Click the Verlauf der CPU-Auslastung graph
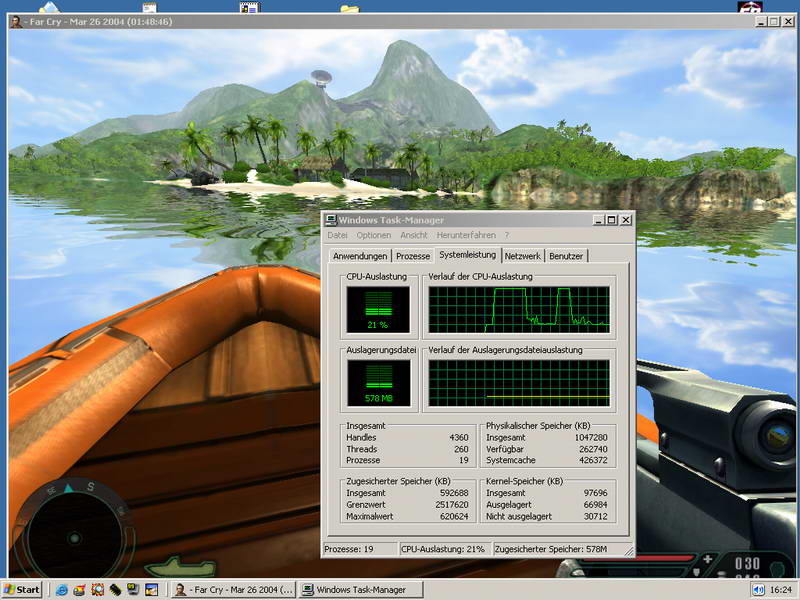800x600 pixels. tap(519, 310)
